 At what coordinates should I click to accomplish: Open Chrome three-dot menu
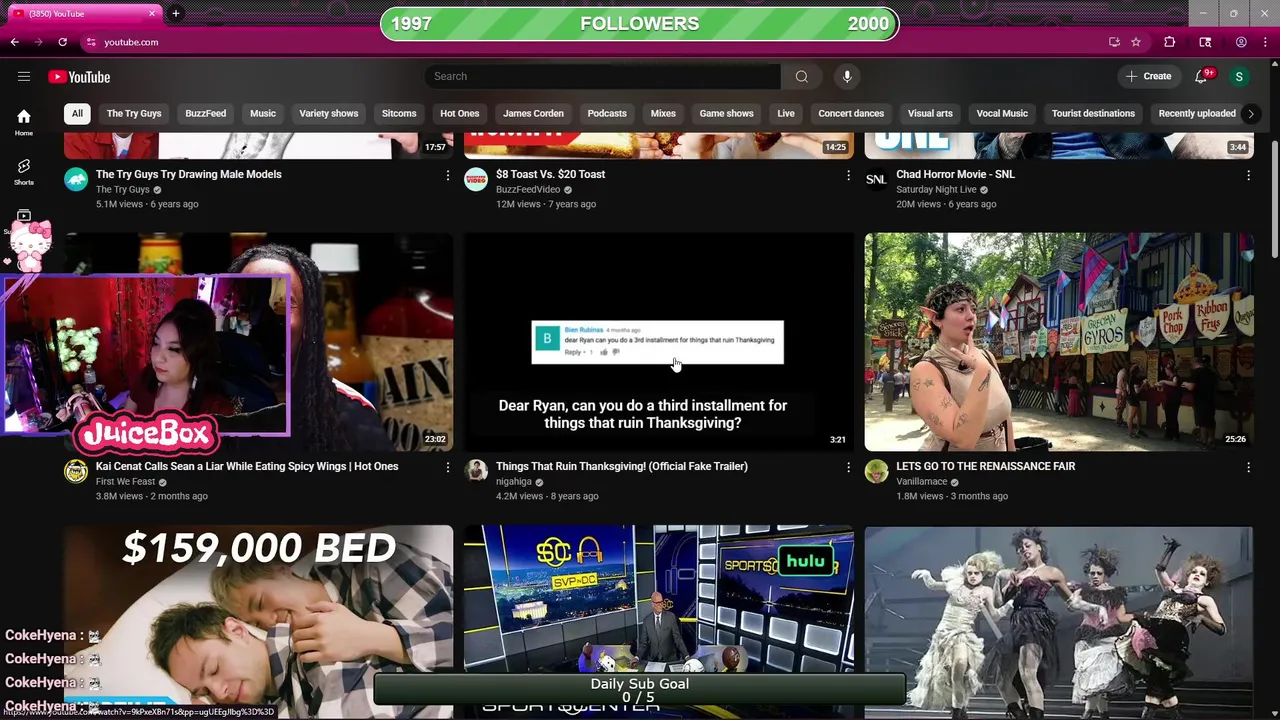pos(1265,42)
